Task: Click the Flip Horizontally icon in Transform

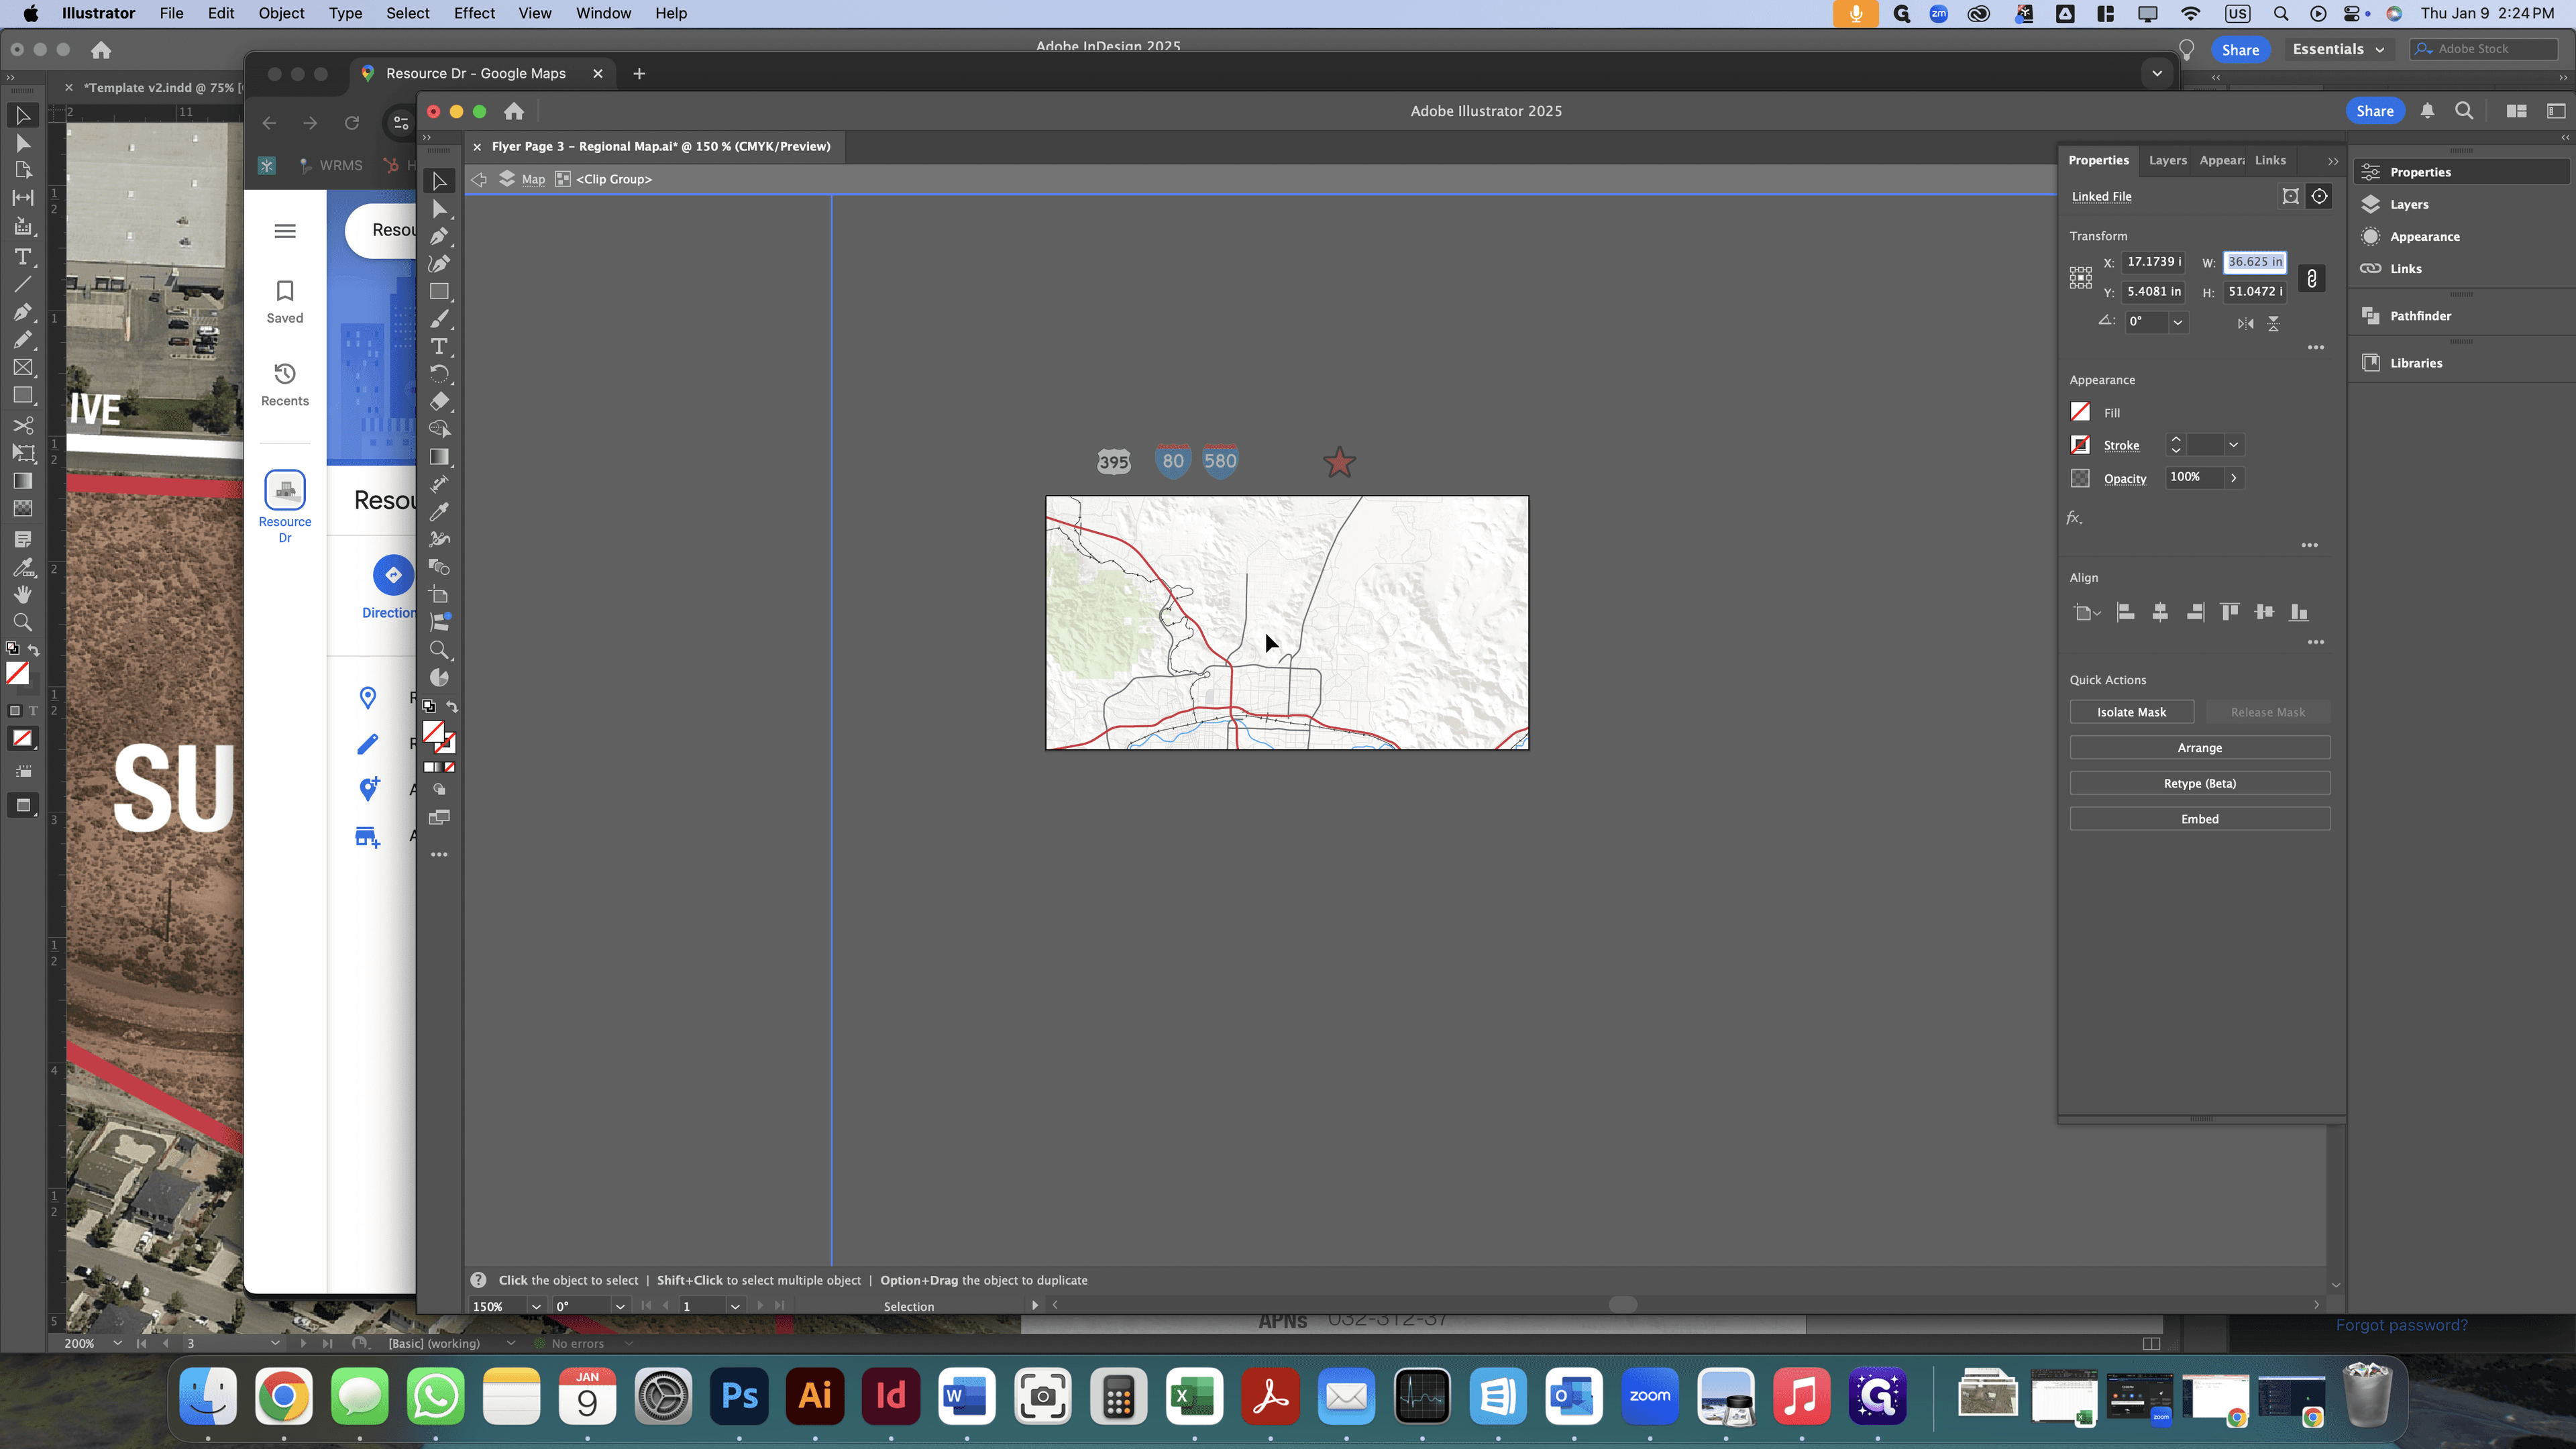Action: [2246, 323]
